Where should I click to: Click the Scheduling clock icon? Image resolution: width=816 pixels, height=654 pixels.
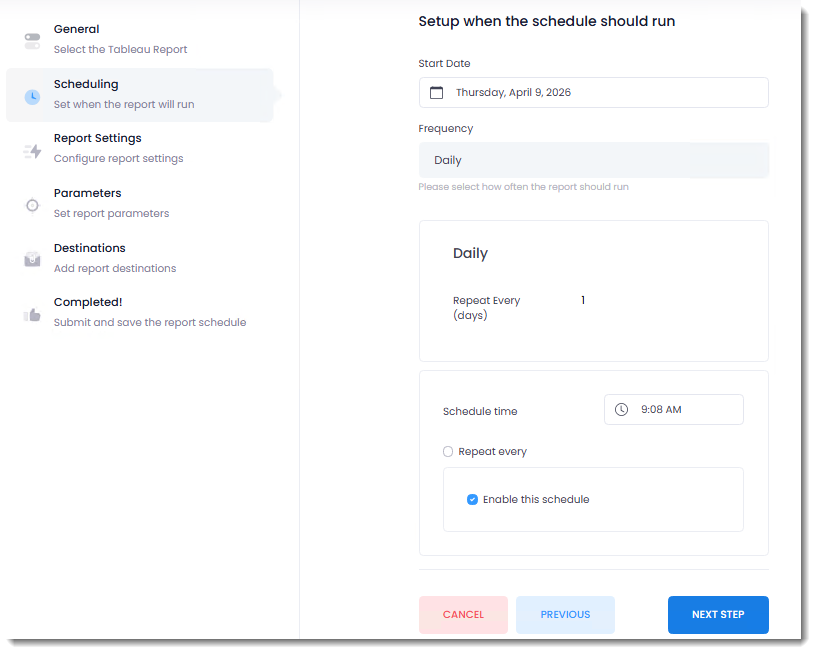point(32,96)
